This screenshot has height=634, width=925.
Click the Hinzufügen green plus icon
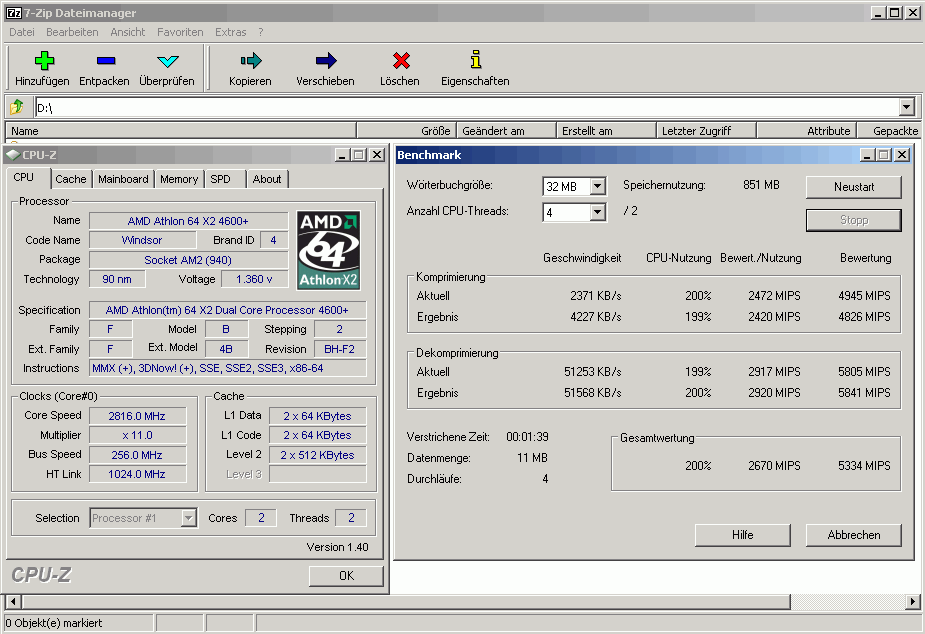[x=44, y=60]
